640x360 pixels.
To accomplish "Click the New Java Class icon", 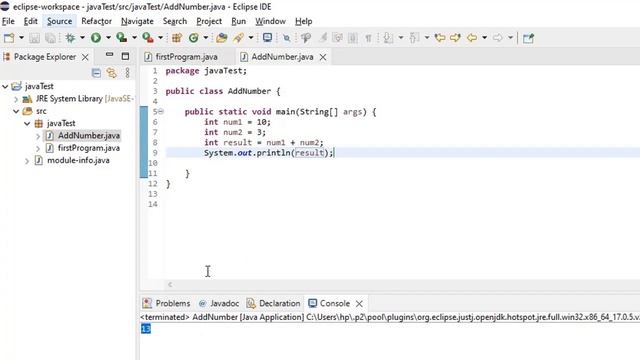I will 193,38.
